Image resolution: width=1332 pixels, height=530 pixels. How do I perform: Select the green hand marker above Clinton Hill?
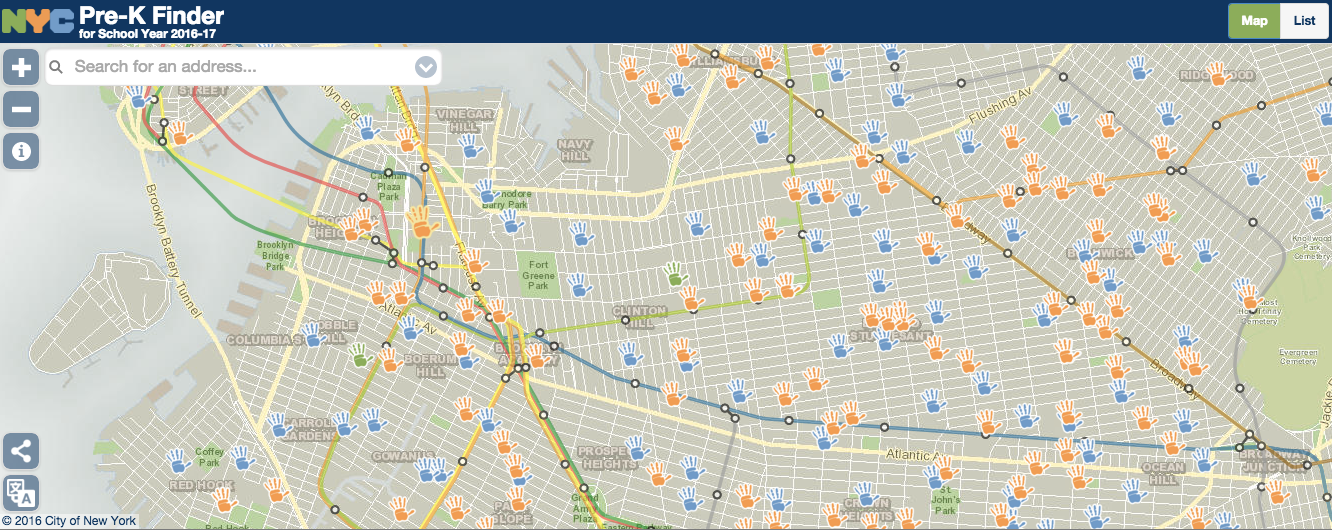click(676, 273)
